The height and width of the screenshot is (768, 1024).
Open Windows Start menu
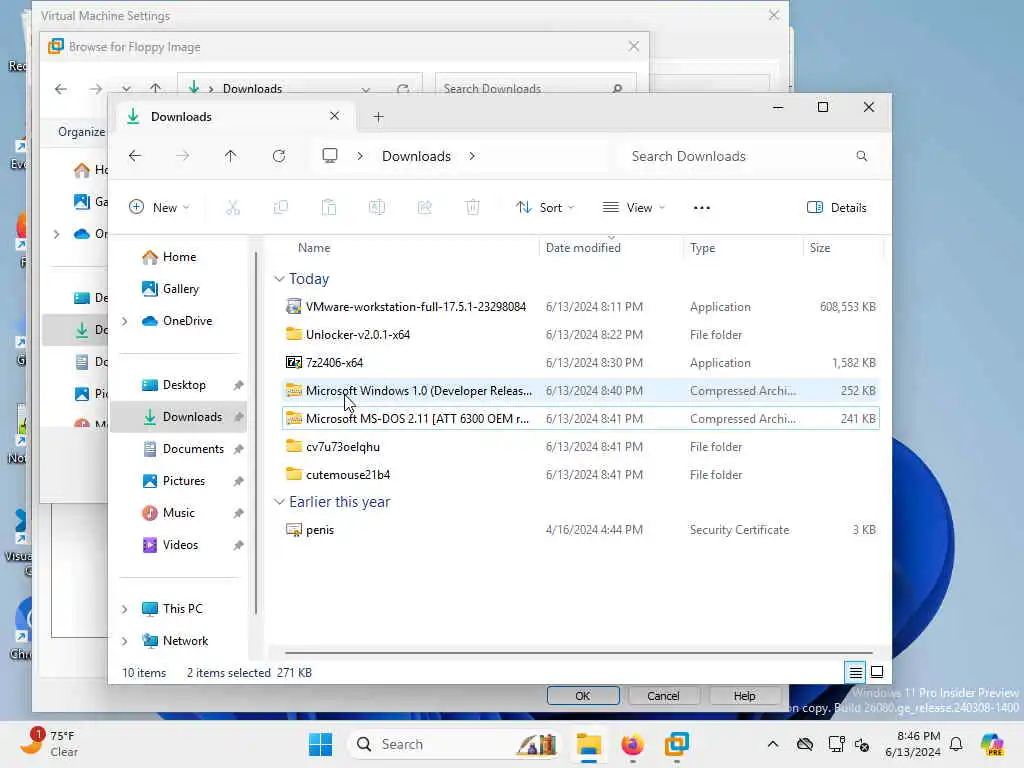[x=320, y=744]
